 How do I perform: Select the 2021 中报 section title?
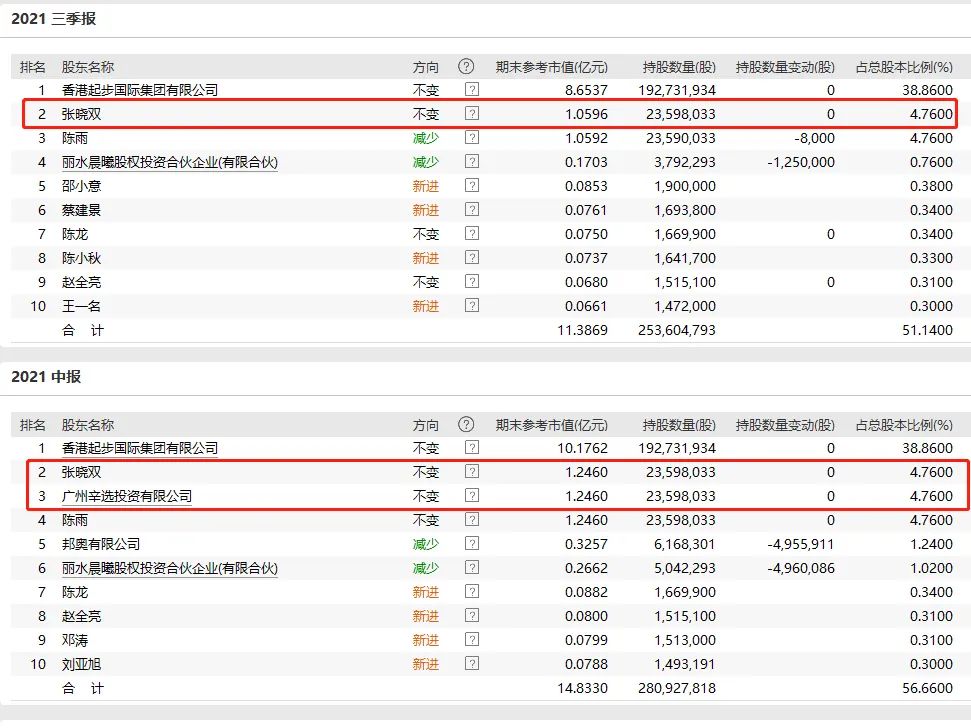(46, 377)
